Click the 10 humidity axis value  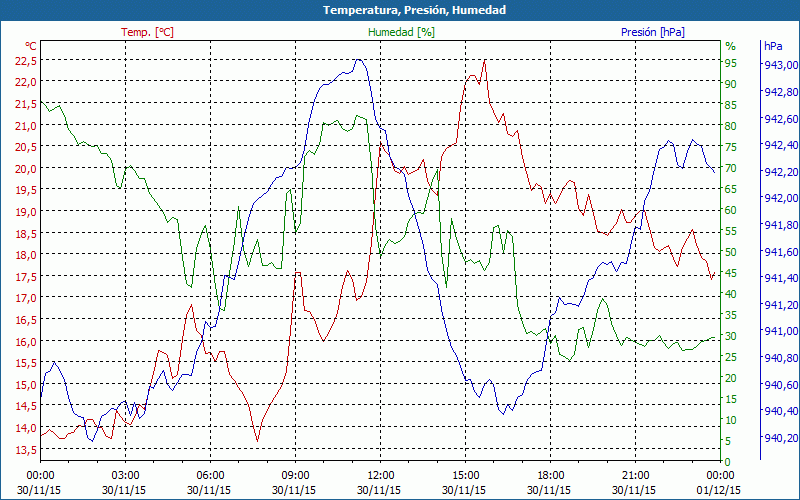731,420
